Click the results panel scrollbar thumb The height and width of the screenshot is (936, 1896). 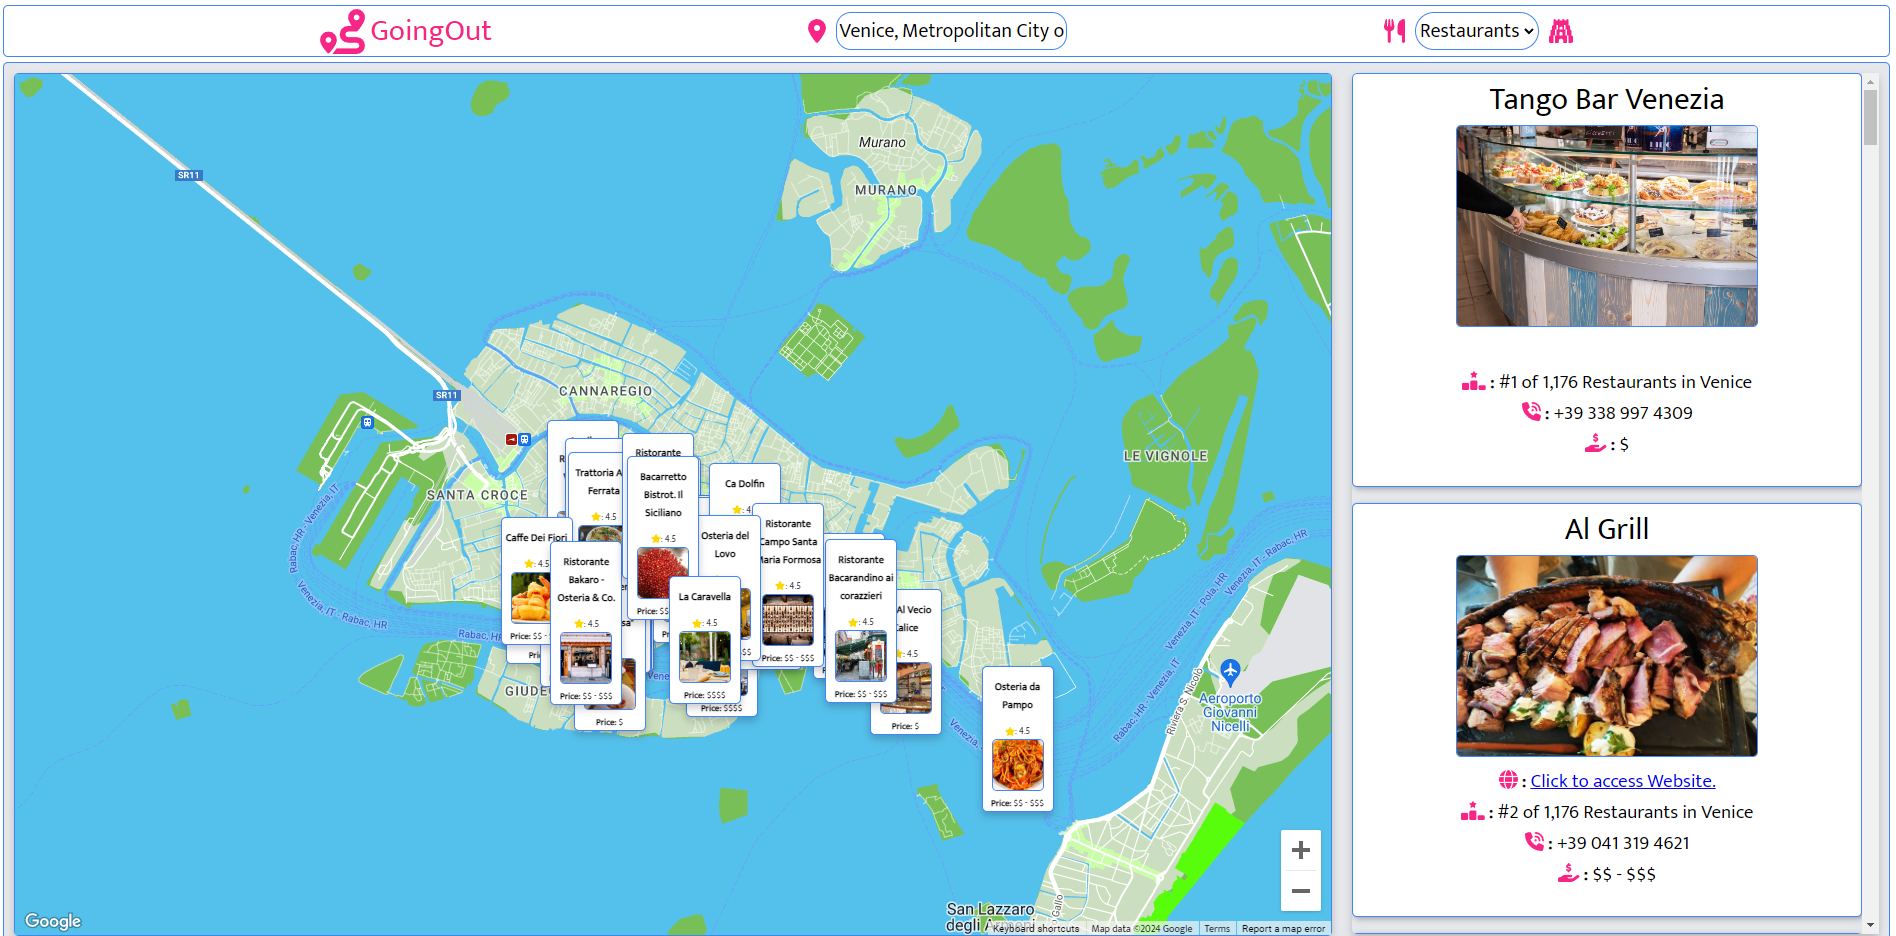(x=1870, y=118)
